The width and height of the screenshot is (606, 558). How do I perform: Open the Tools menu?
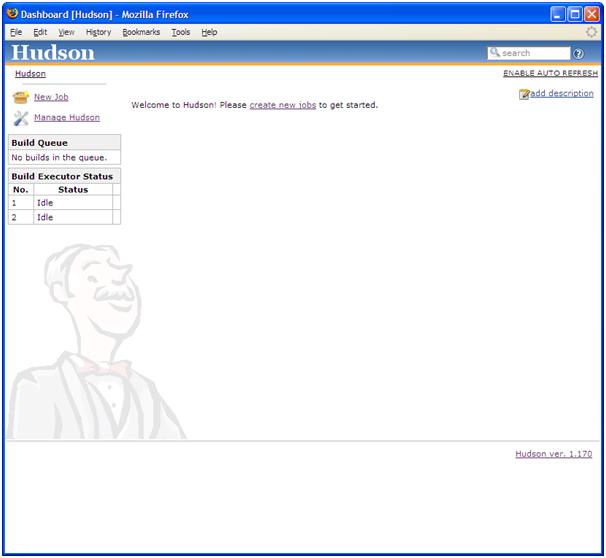181,32
